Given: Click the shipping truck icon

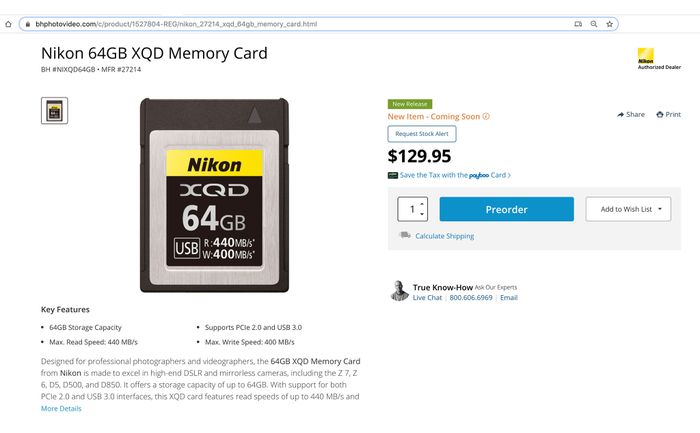Looking at the screenshot, I should point(404,235).
